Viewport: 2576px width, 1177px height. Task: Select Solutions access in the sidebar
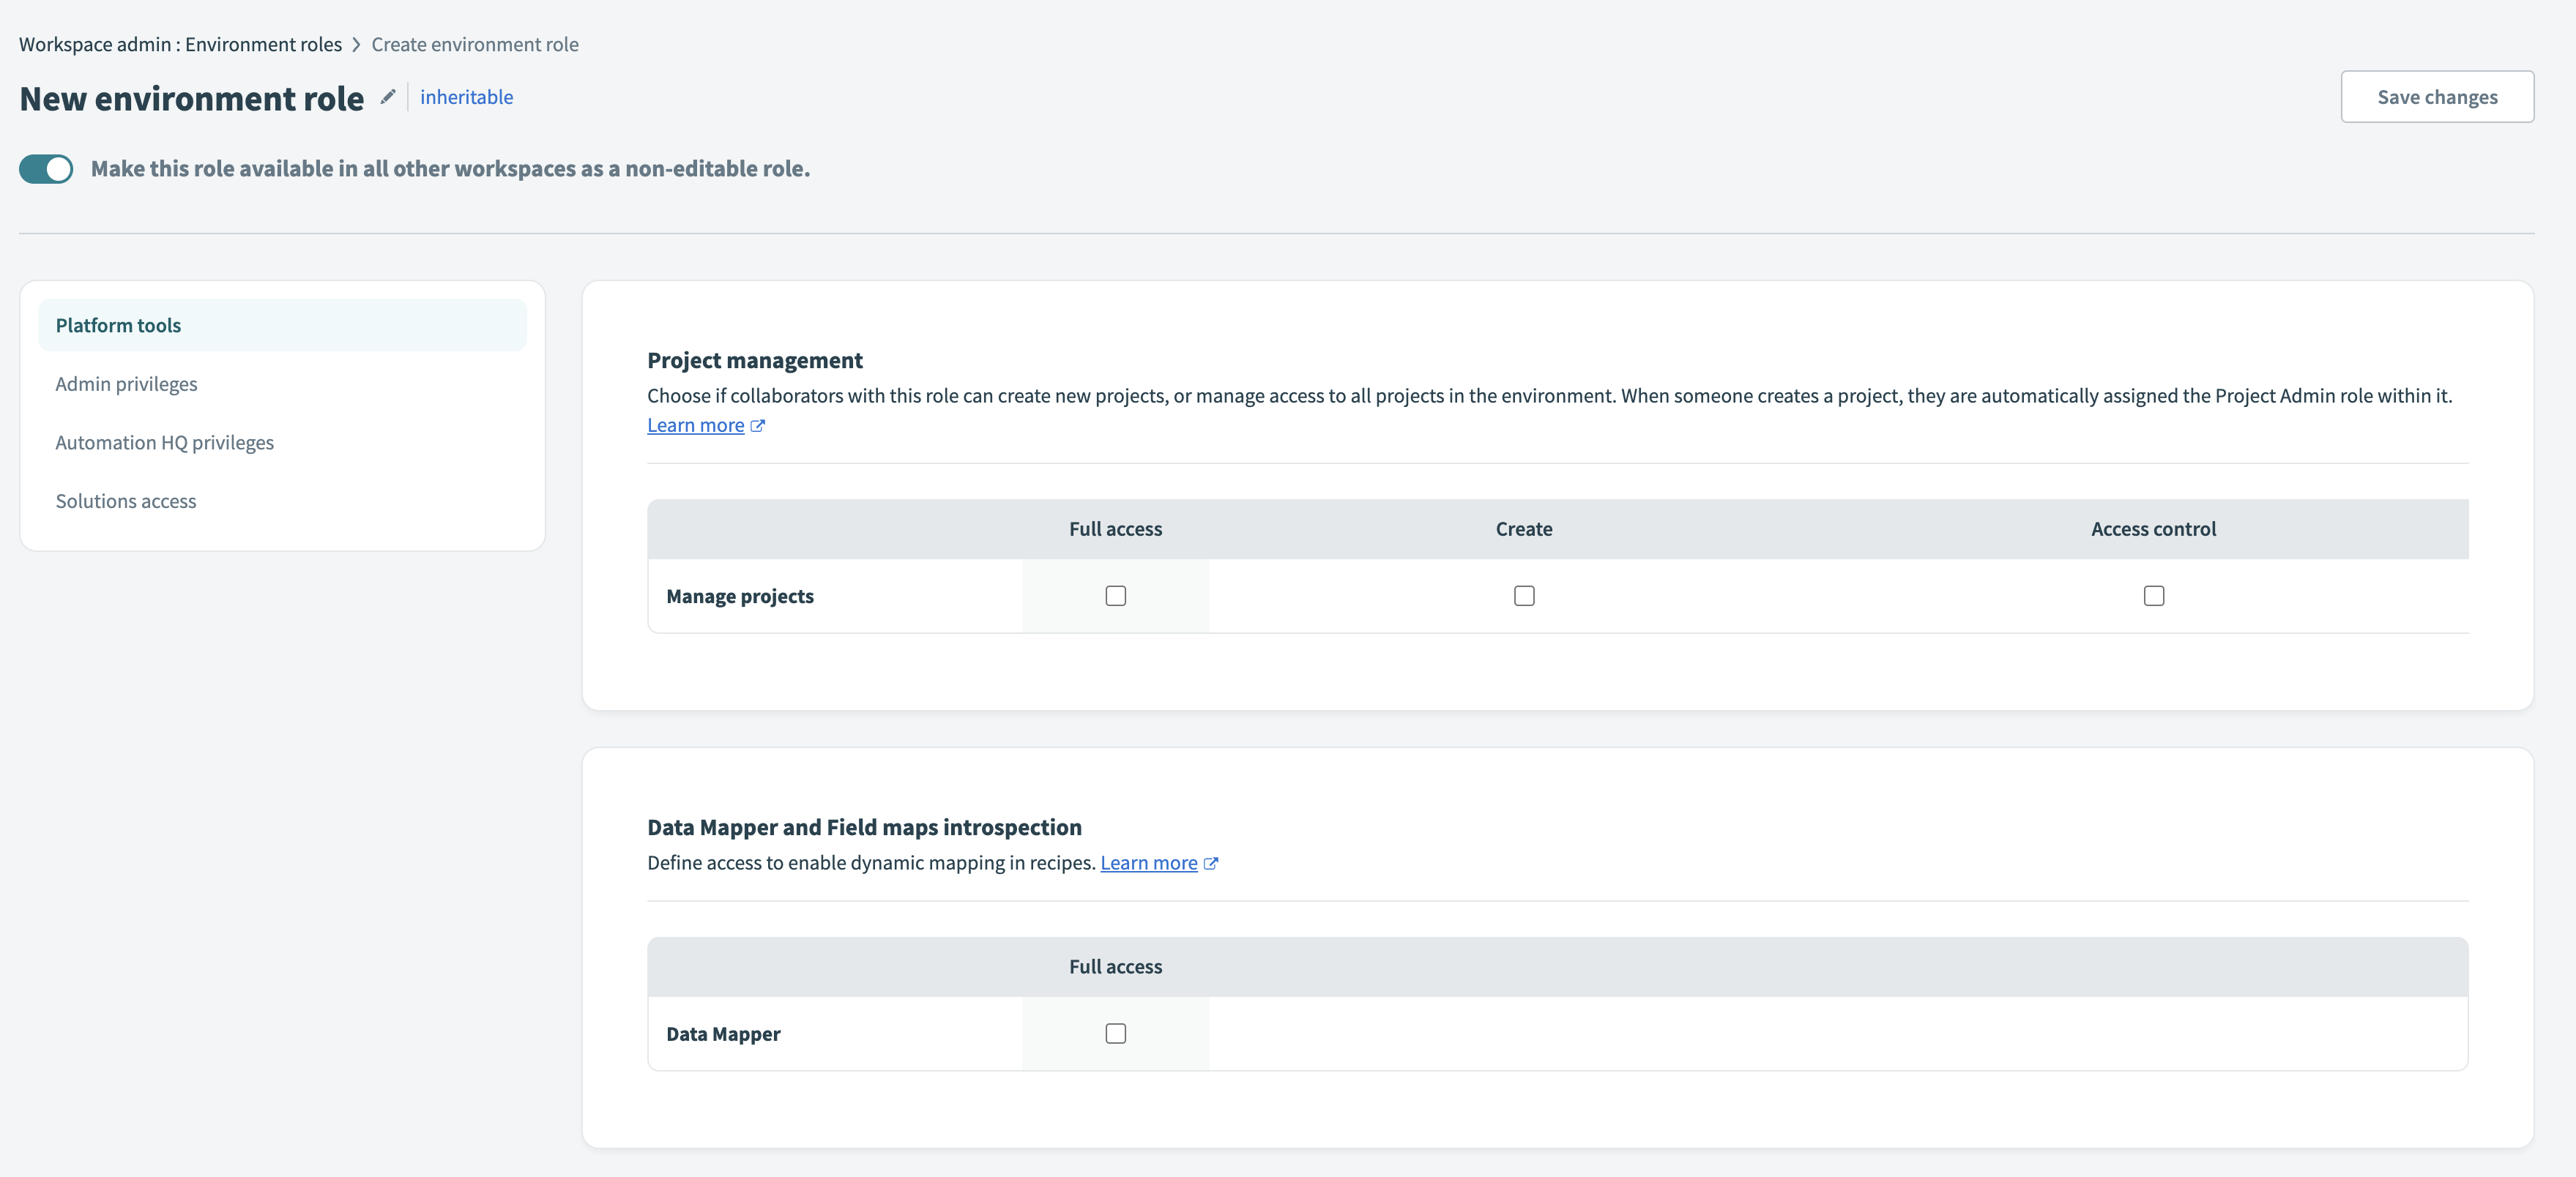click(x=125, y=500)
